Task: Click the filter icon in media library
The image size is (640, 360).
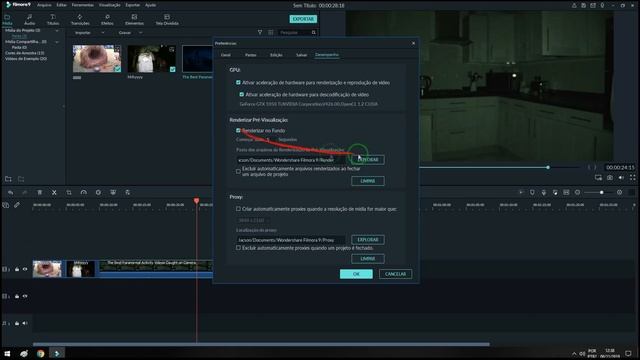Action: [260, 32]
